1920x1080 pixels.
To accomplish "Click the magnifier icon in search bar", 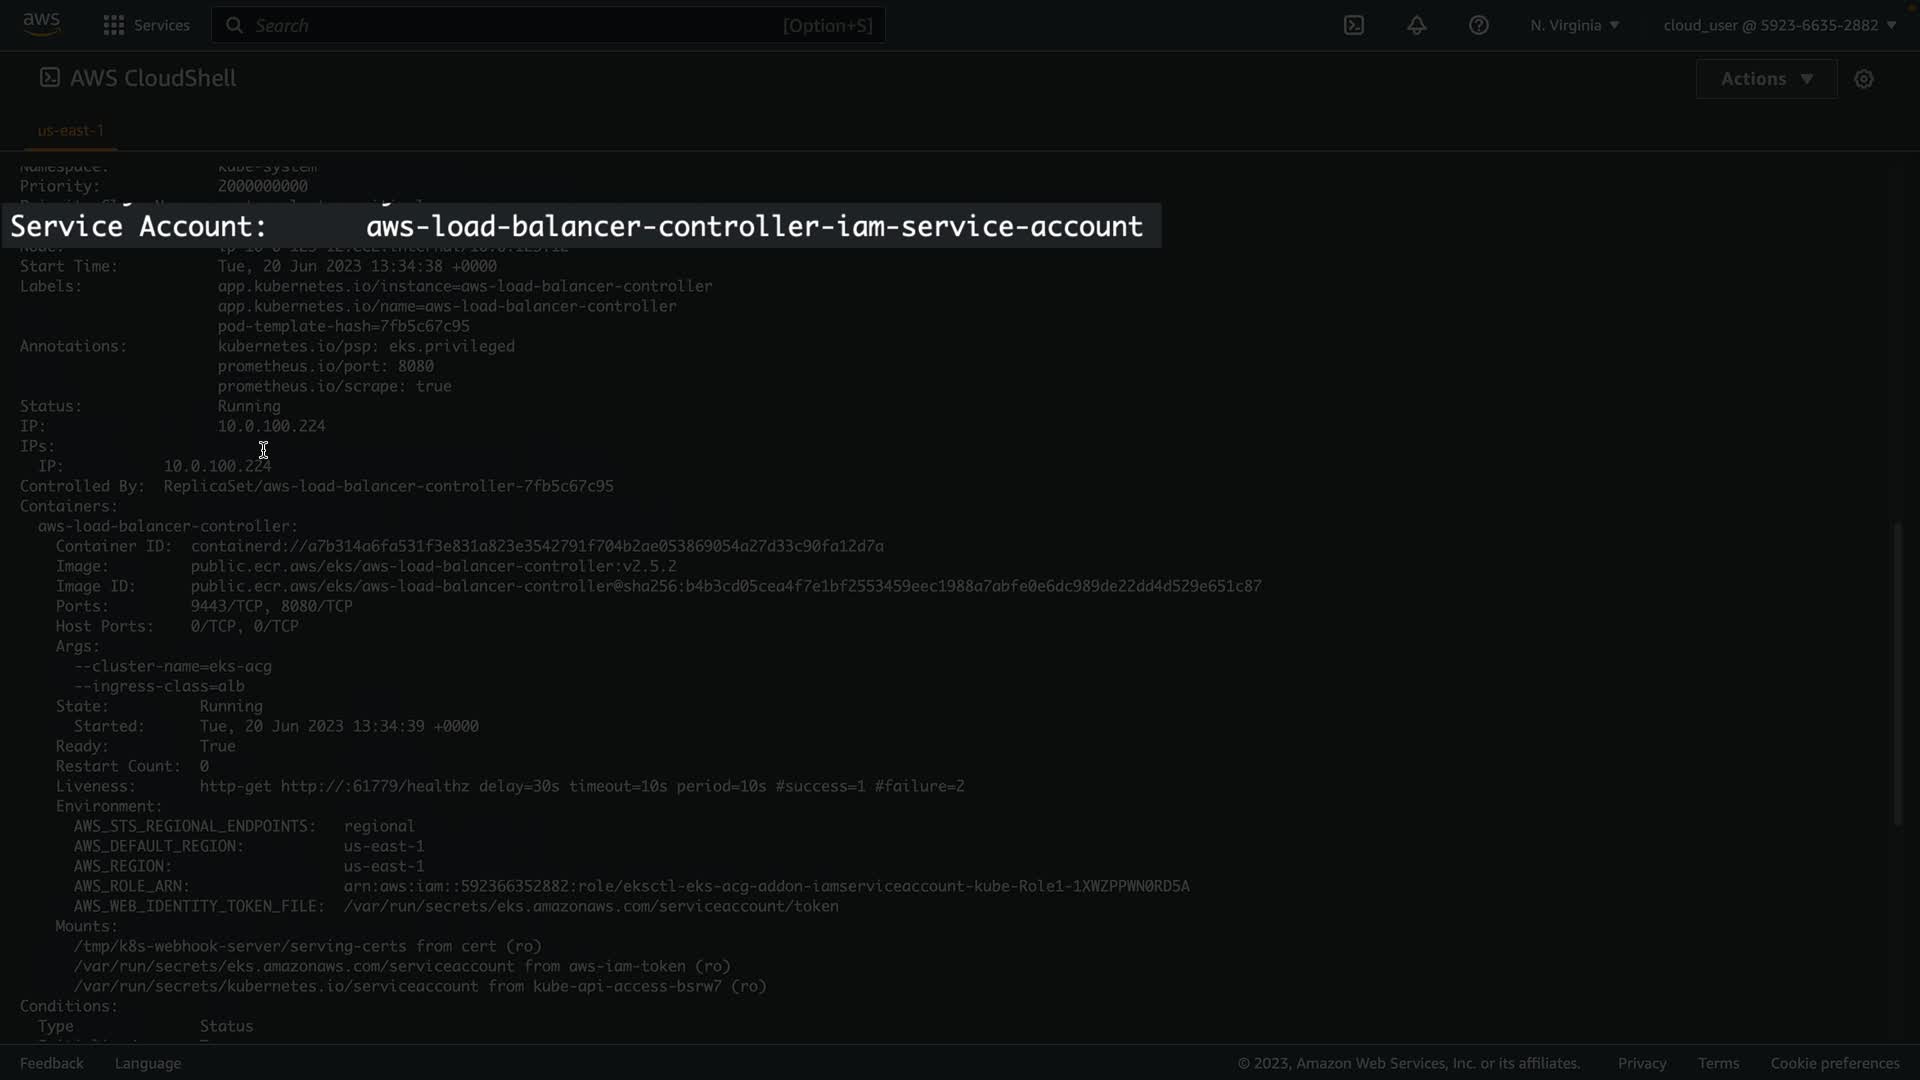I will click(x=234, y=25).
